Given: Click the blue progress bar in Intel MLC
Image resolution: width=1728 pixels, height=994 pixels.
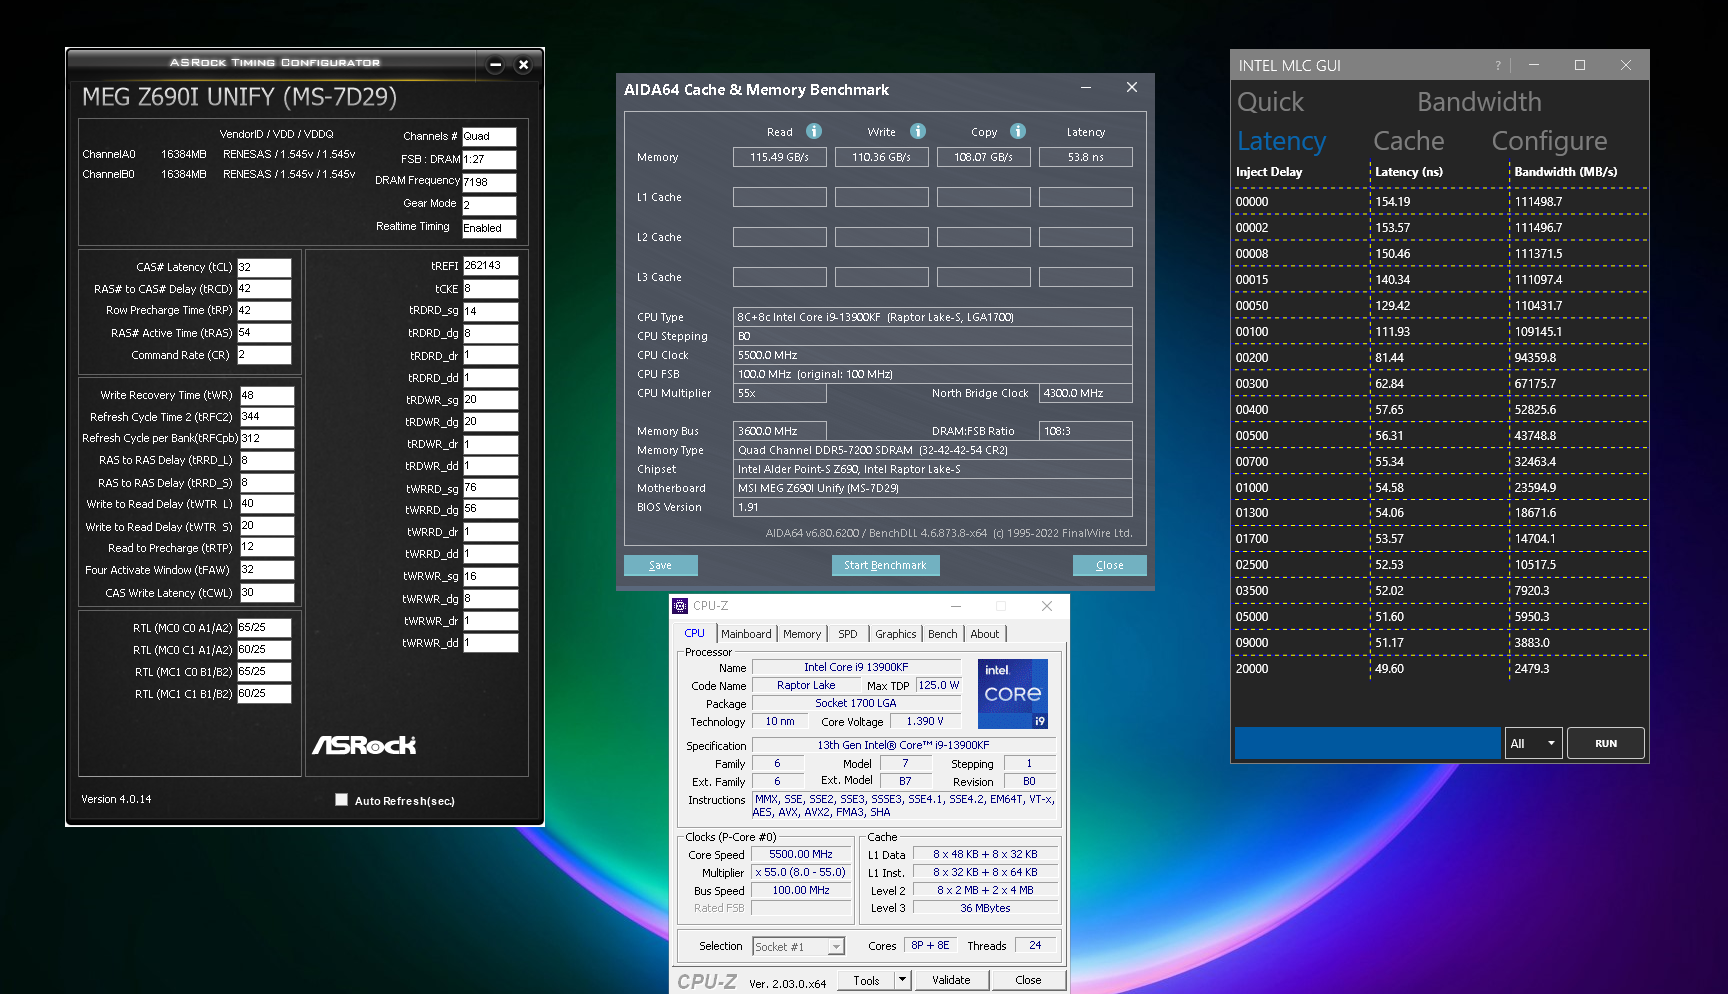Looking at the screenshot, I should point(1367,743).
